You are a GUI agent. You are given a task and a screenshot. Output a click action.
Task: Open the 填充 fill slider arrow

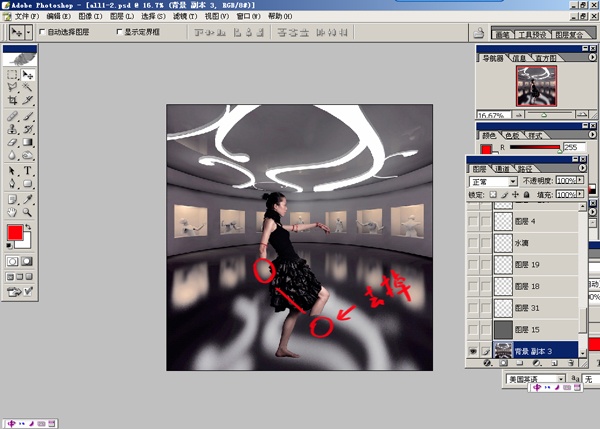tap(580, 194)
